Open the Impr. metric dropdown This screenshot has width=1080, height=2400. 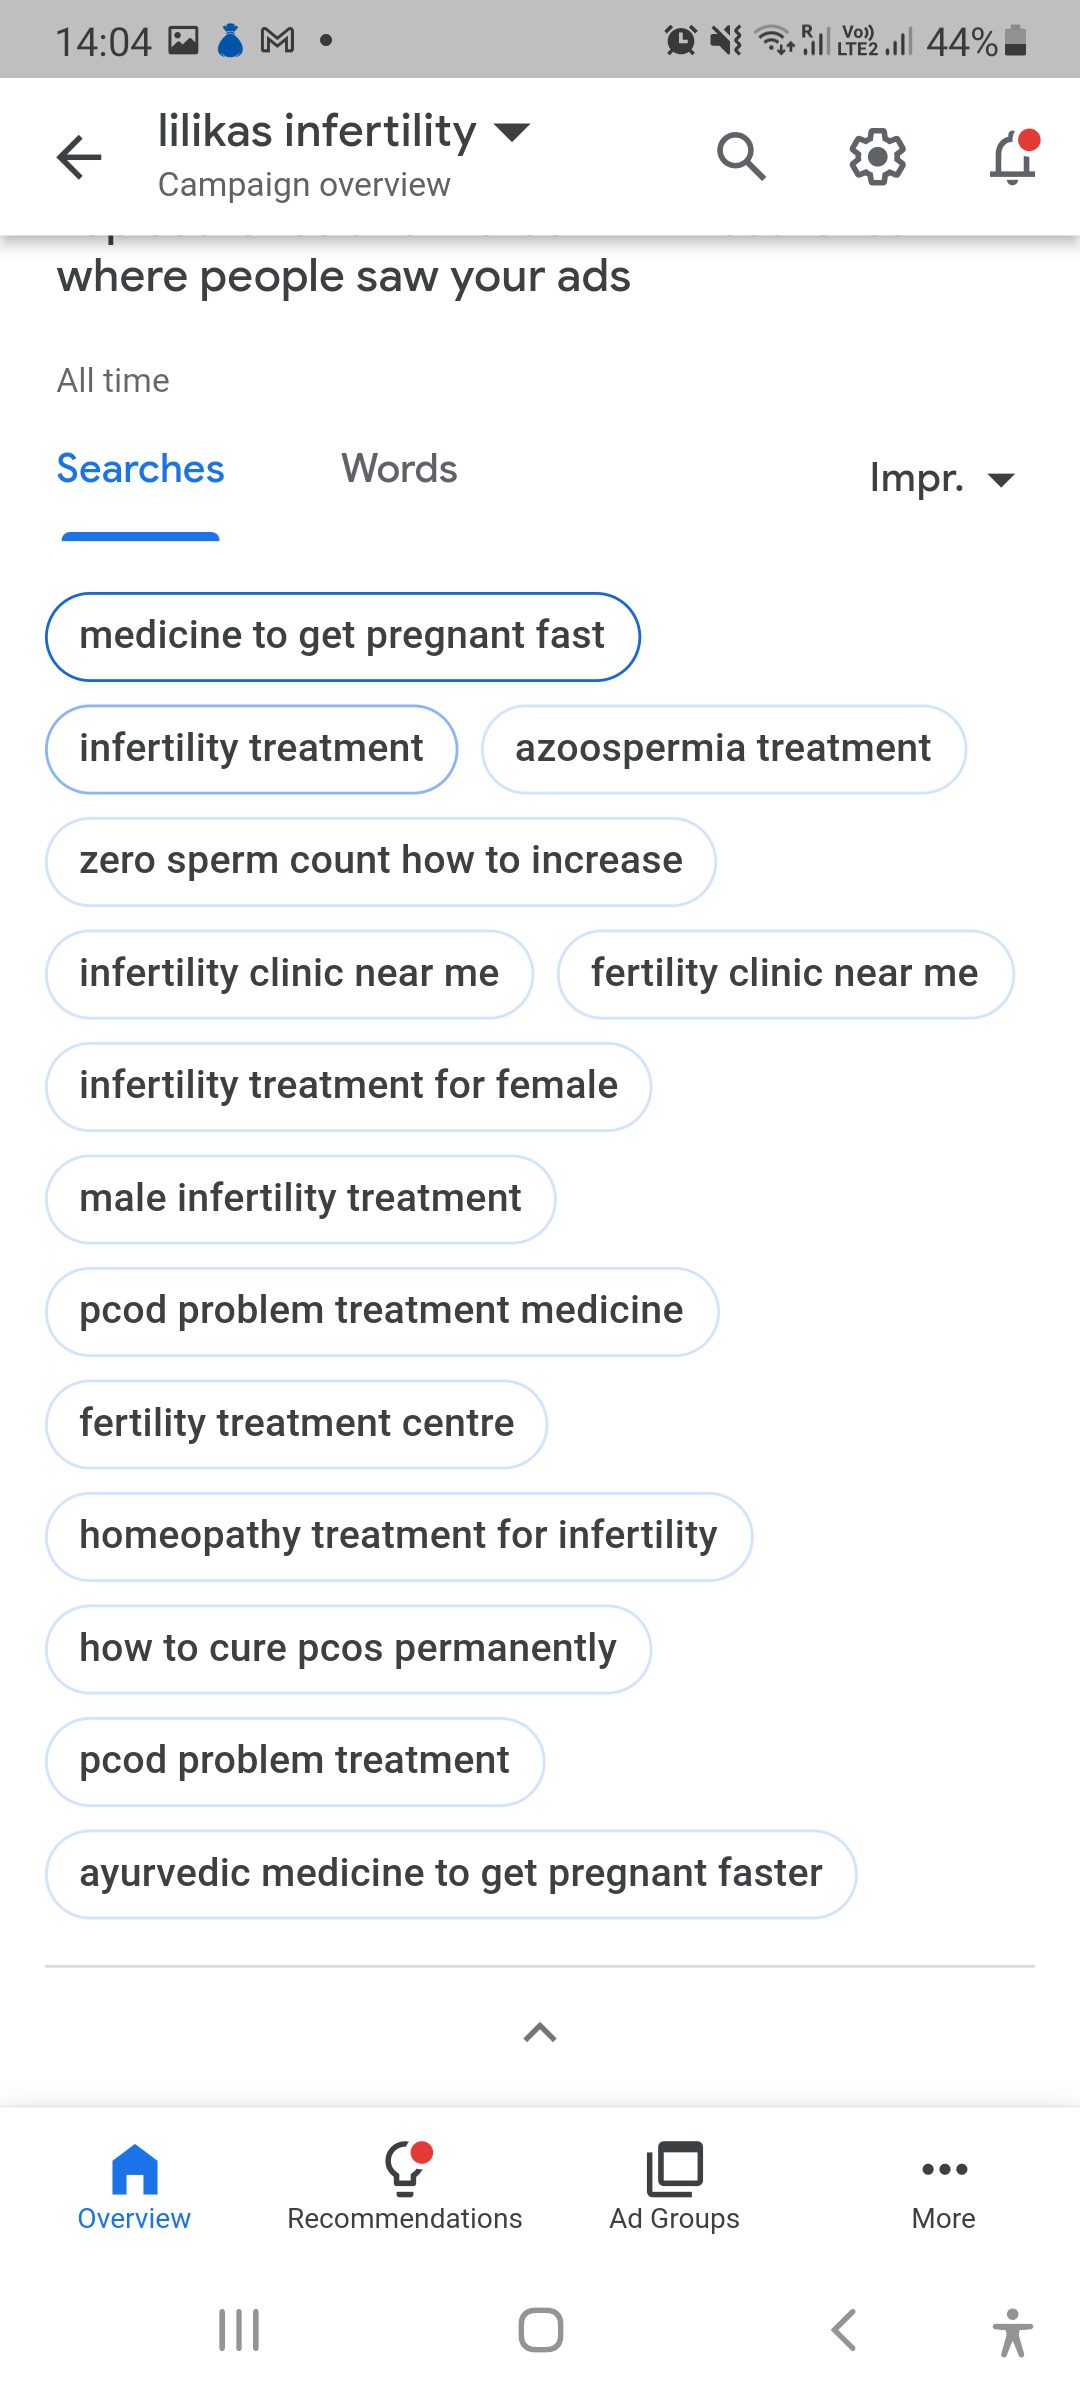(942, 479)
